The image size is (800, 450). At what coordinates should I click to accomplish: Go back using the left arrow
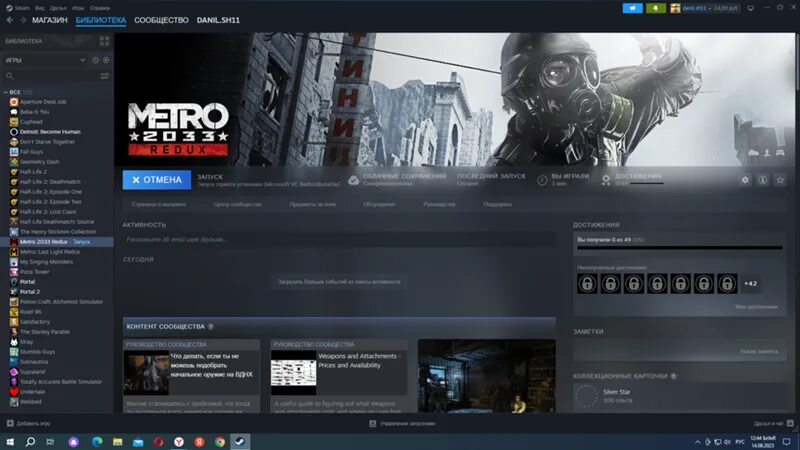[10, 20]
